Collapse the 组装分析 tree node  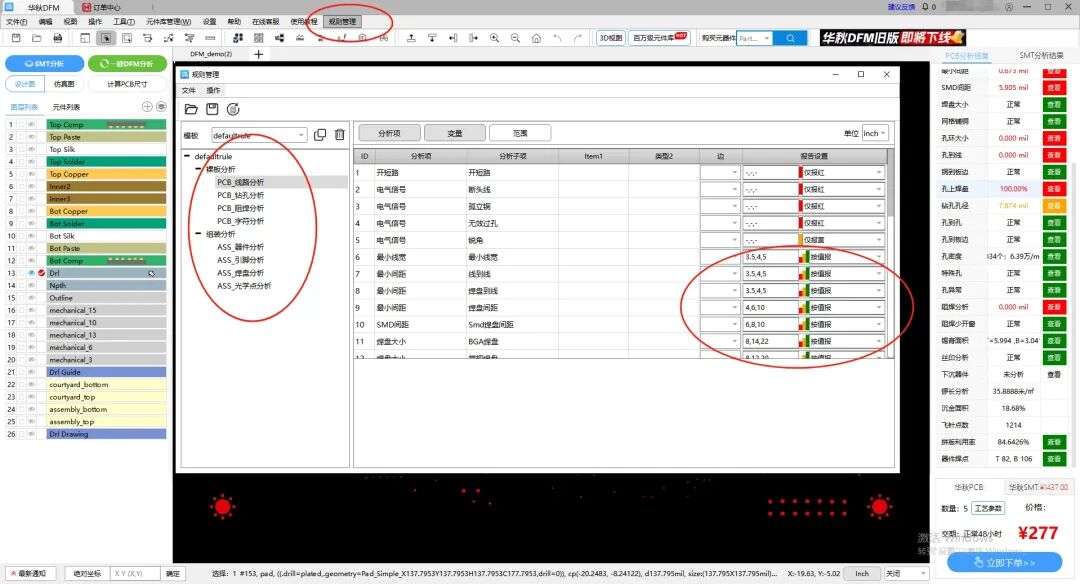pyautogui.click(x=198, y=234)
